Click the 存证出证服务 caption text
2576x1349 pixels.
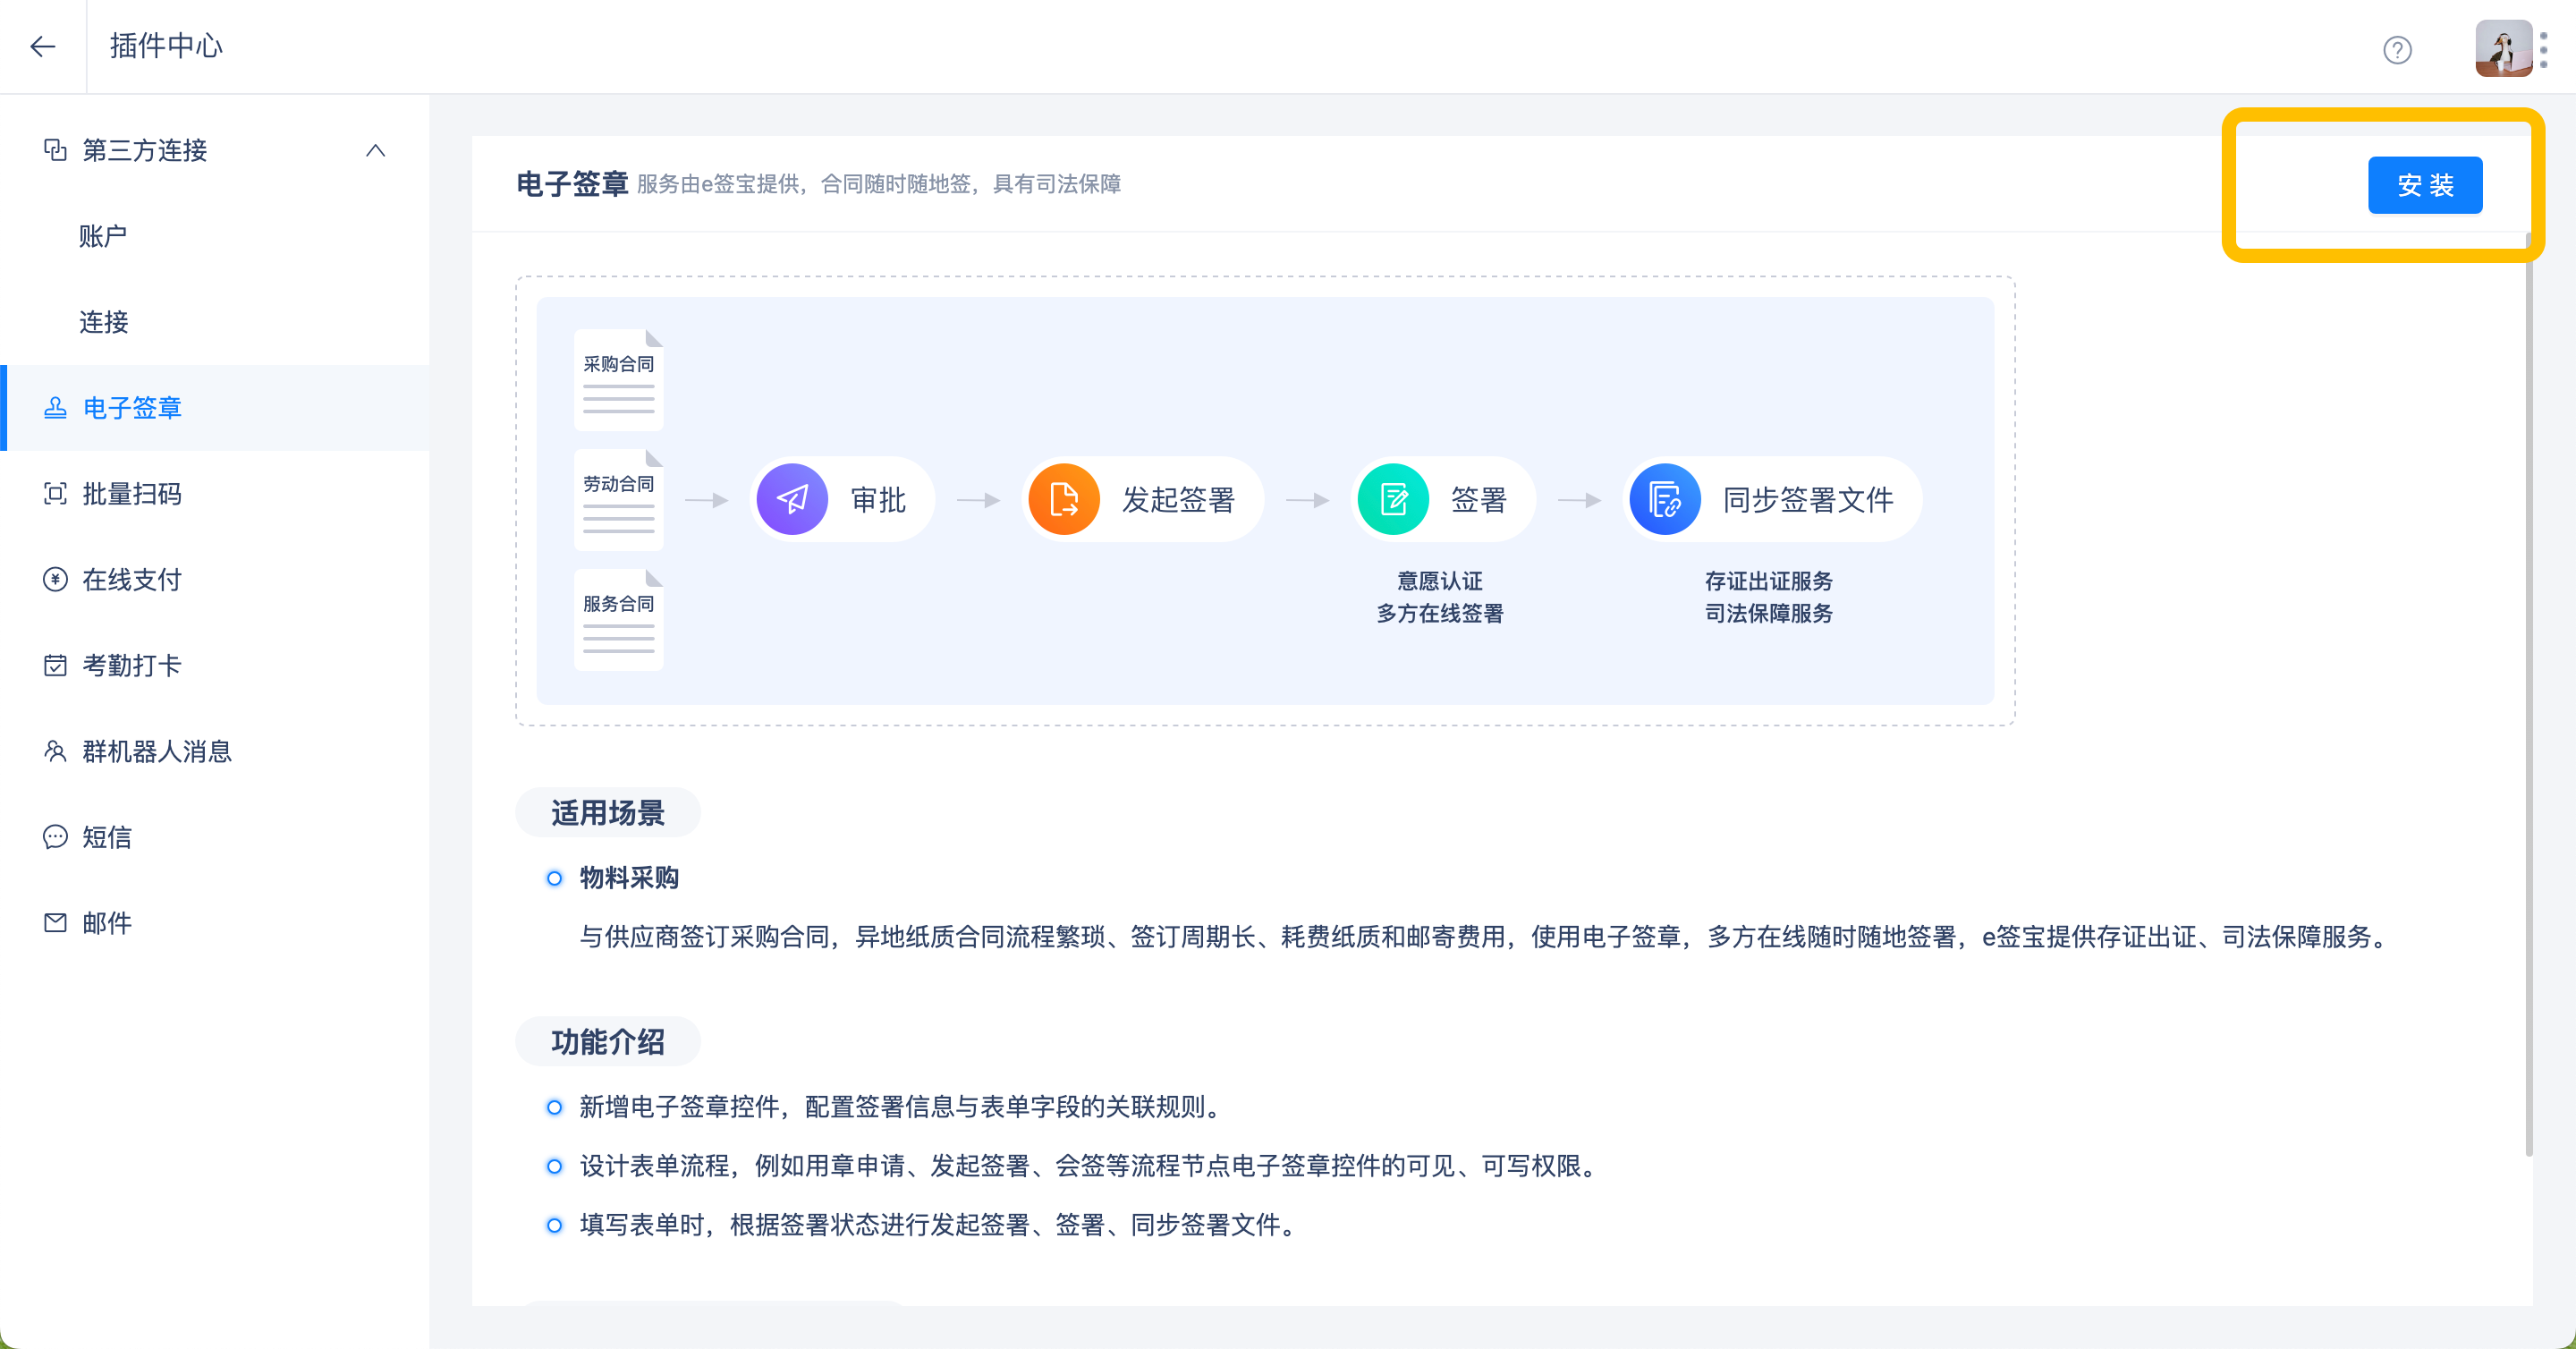tap(1769, 581)
